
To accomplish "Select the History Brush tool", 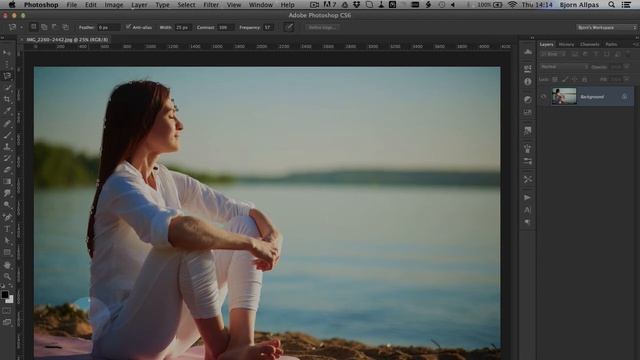I will (7, 158).
